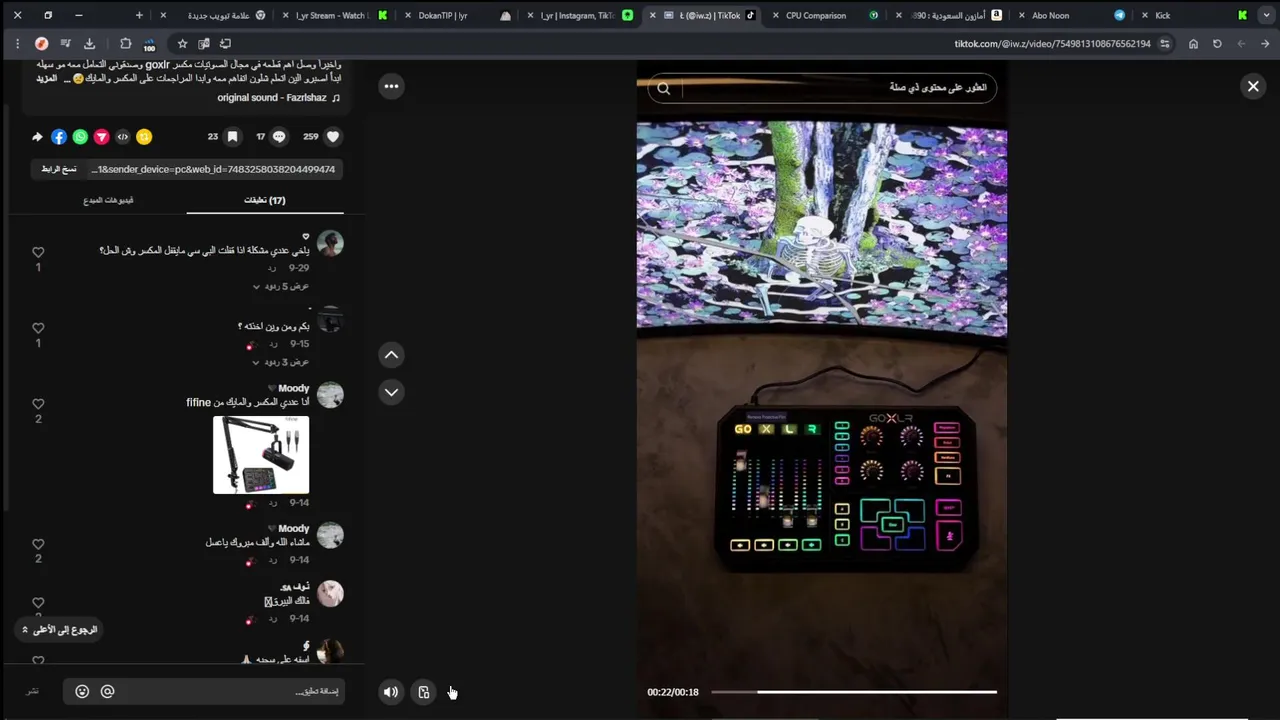Screen dimensions: 1280x720
Task: Open the browser downloads icon
Action: pos(89,44)
